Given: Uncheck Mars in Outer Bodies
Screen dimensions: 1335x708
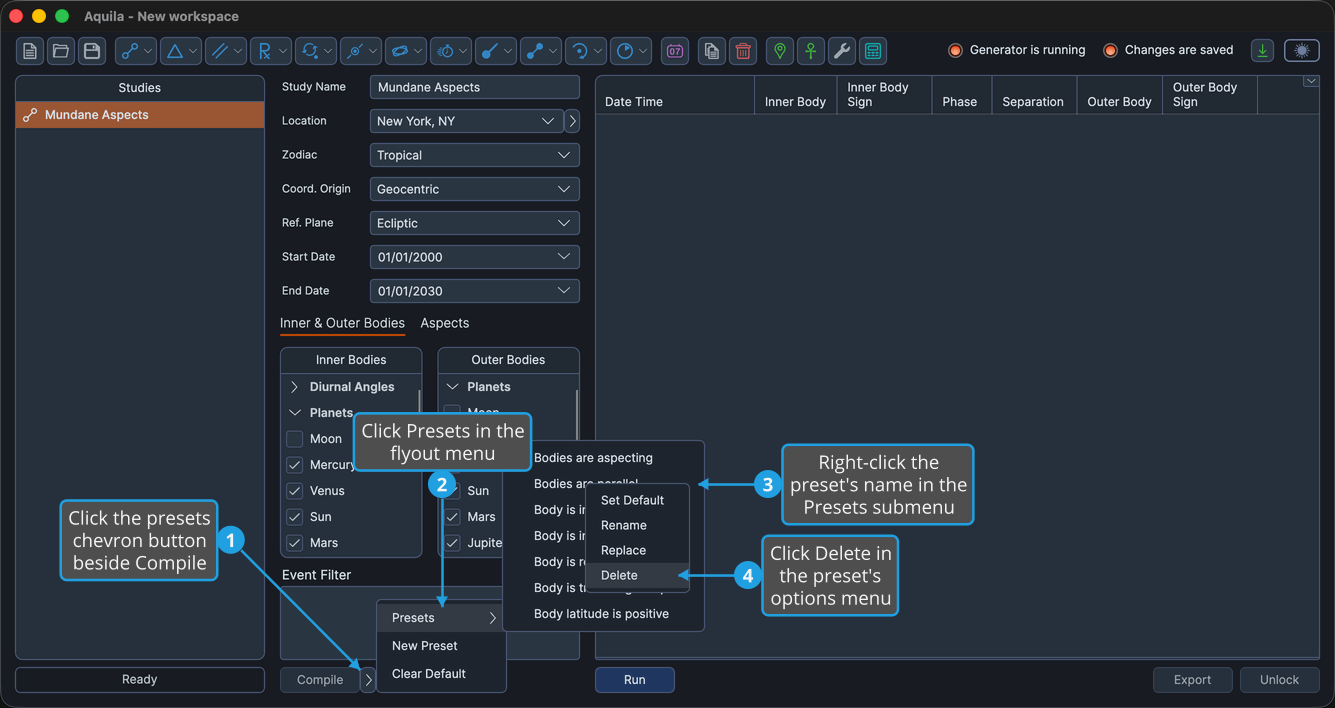Looking at the screenshot, I should tap(452, 517).
